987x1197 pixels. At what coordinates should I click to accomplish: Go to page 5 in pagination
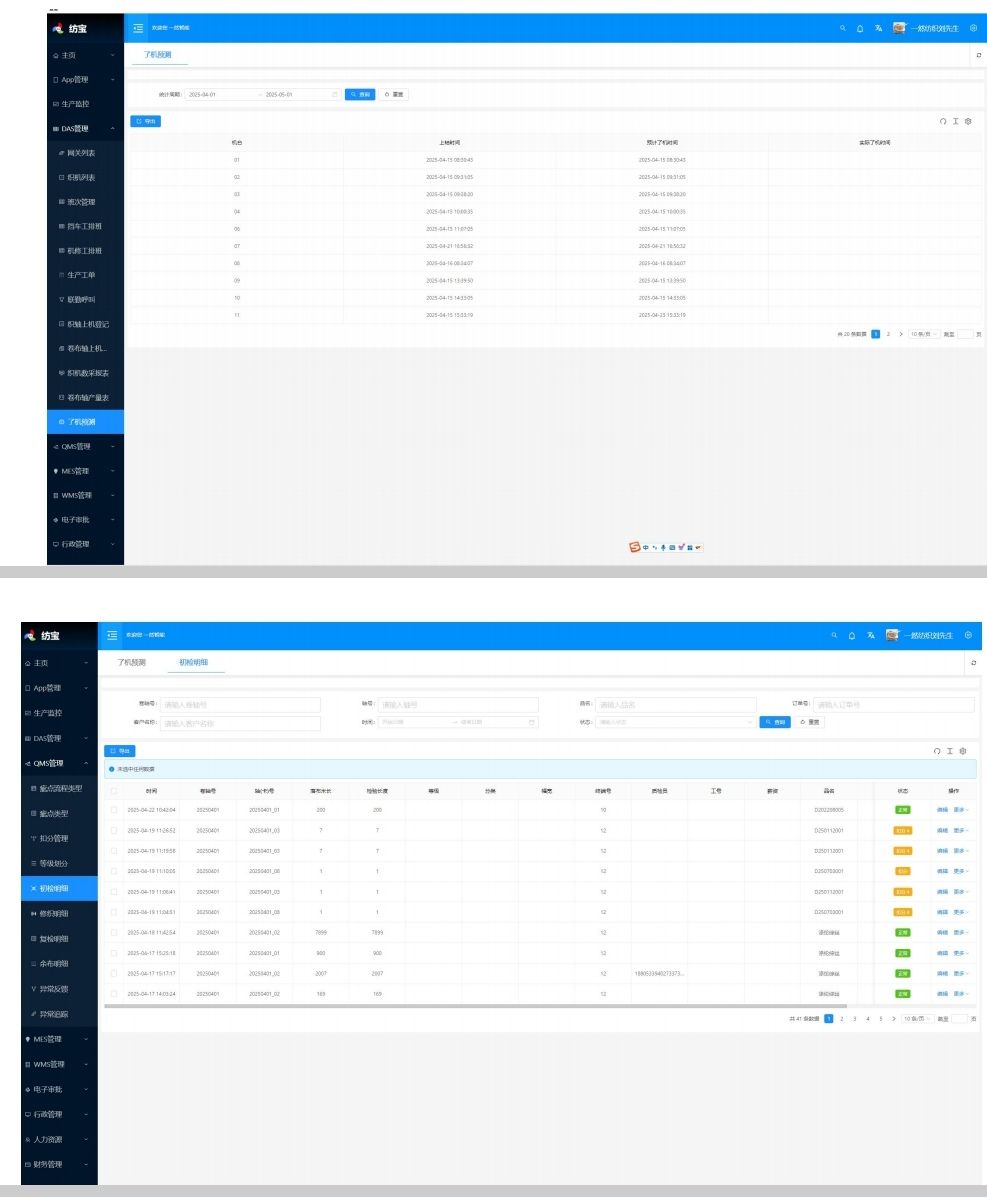[x=881, y=1018]
